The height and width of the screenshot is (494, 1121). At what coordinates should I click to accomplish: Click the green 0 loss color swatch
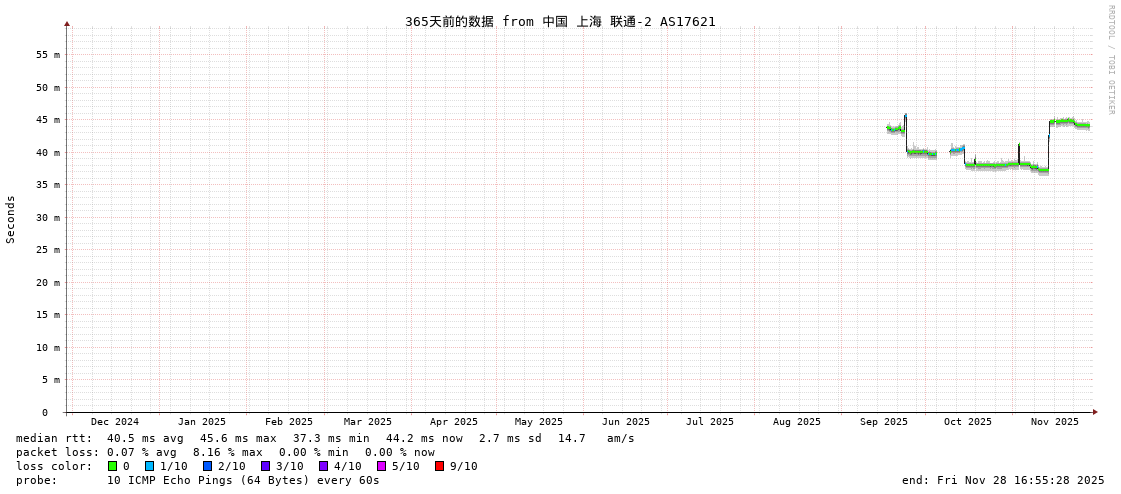(112, 466)
